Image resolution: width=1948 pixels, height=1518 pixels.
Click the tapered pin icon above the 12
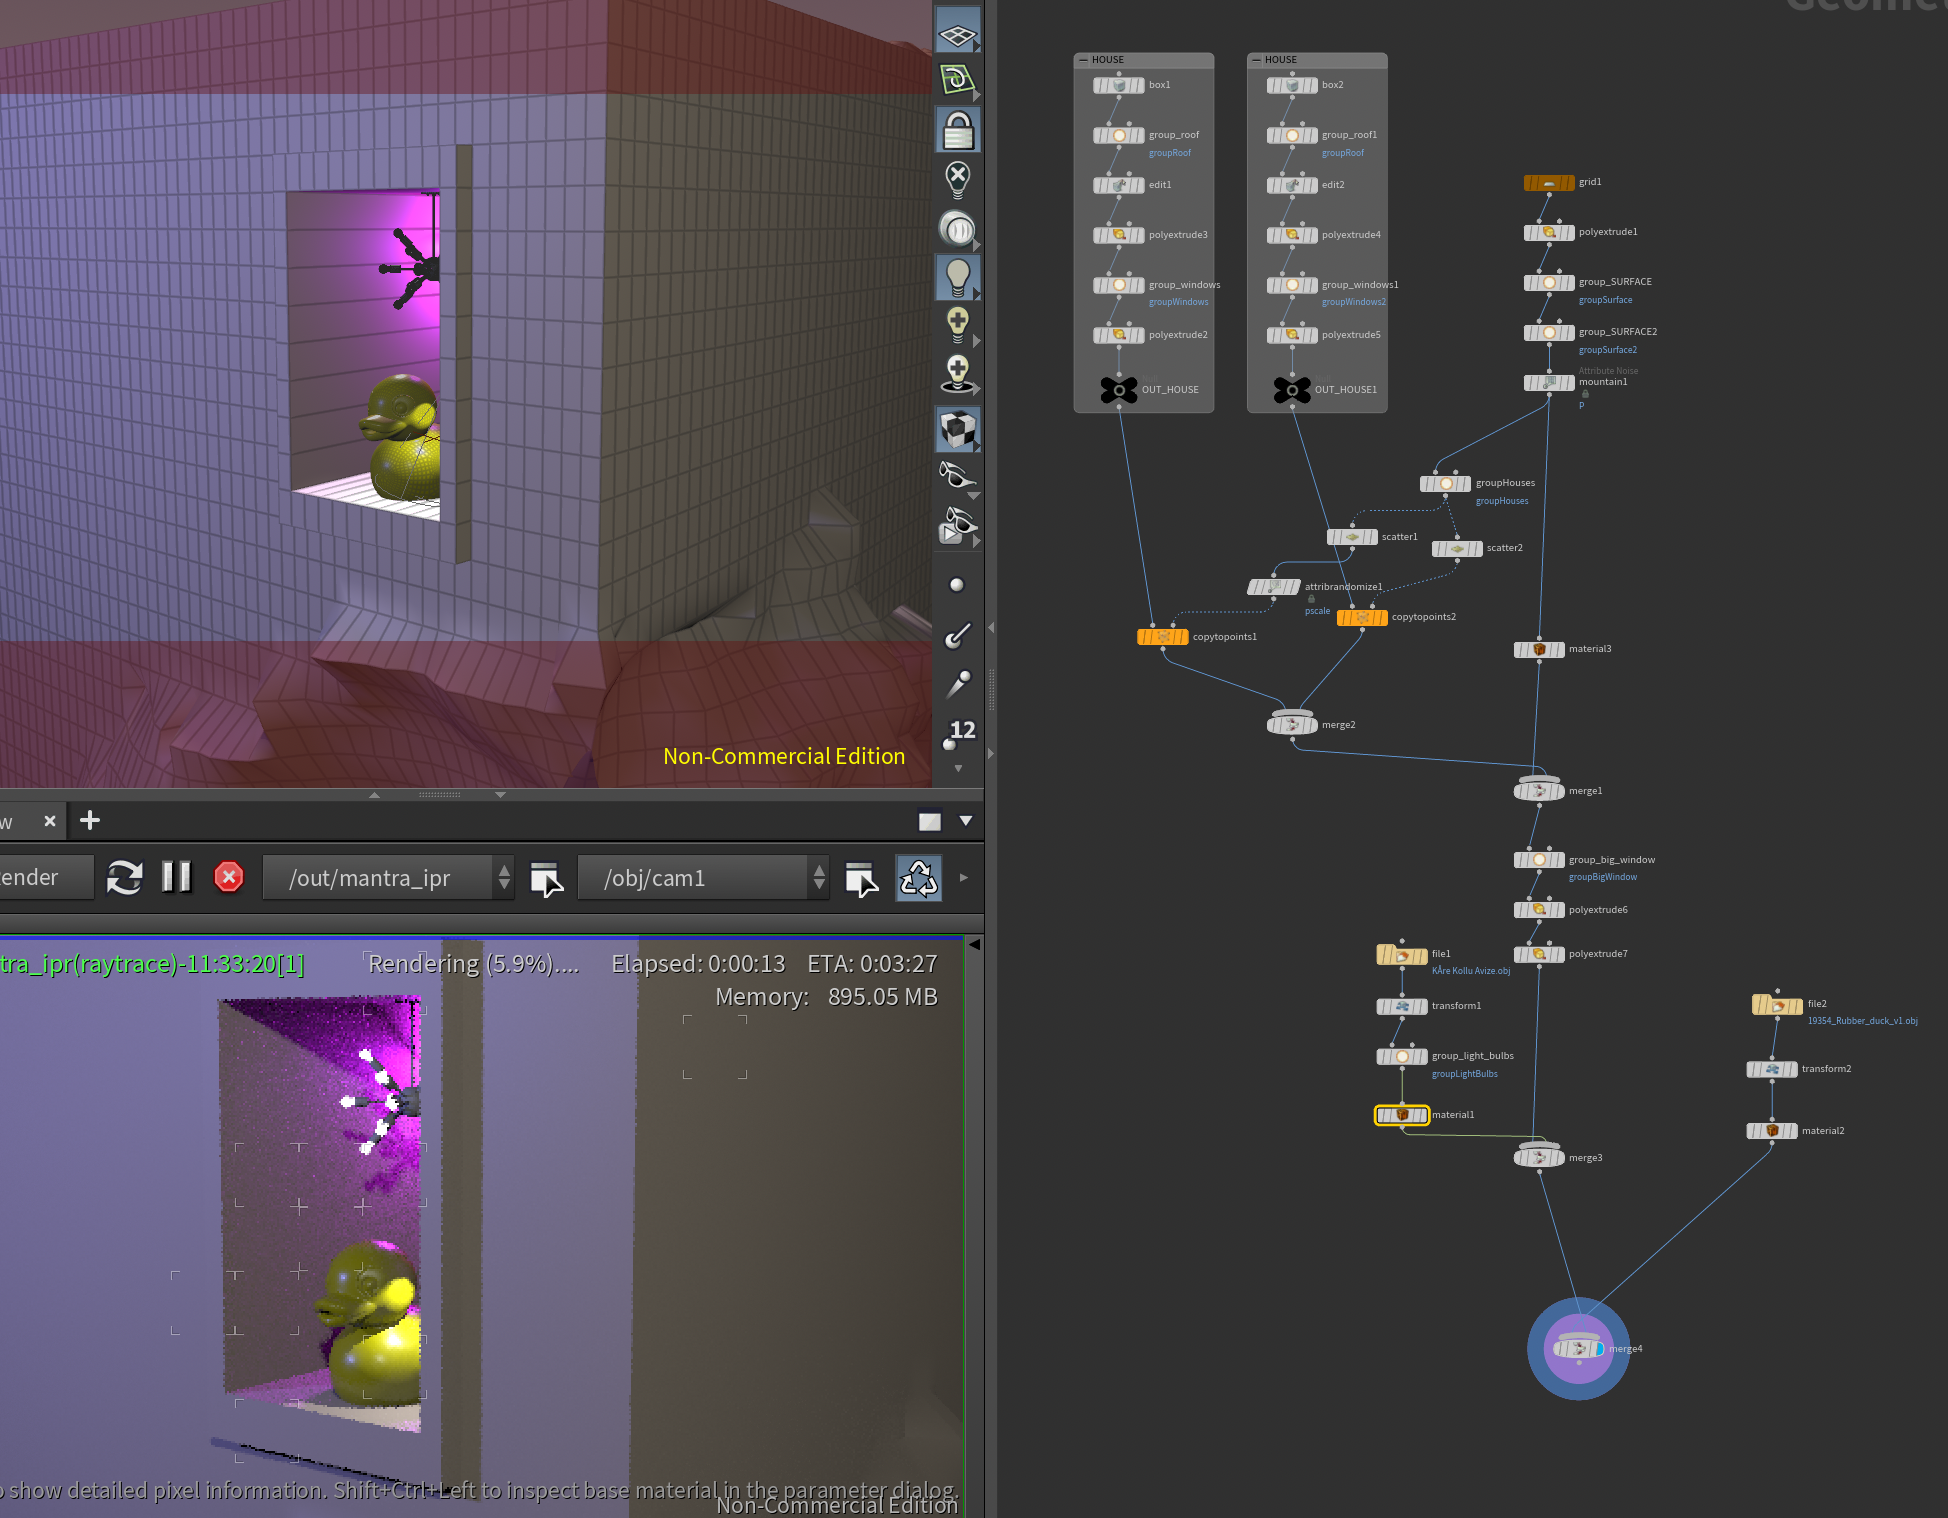point(957,683)
